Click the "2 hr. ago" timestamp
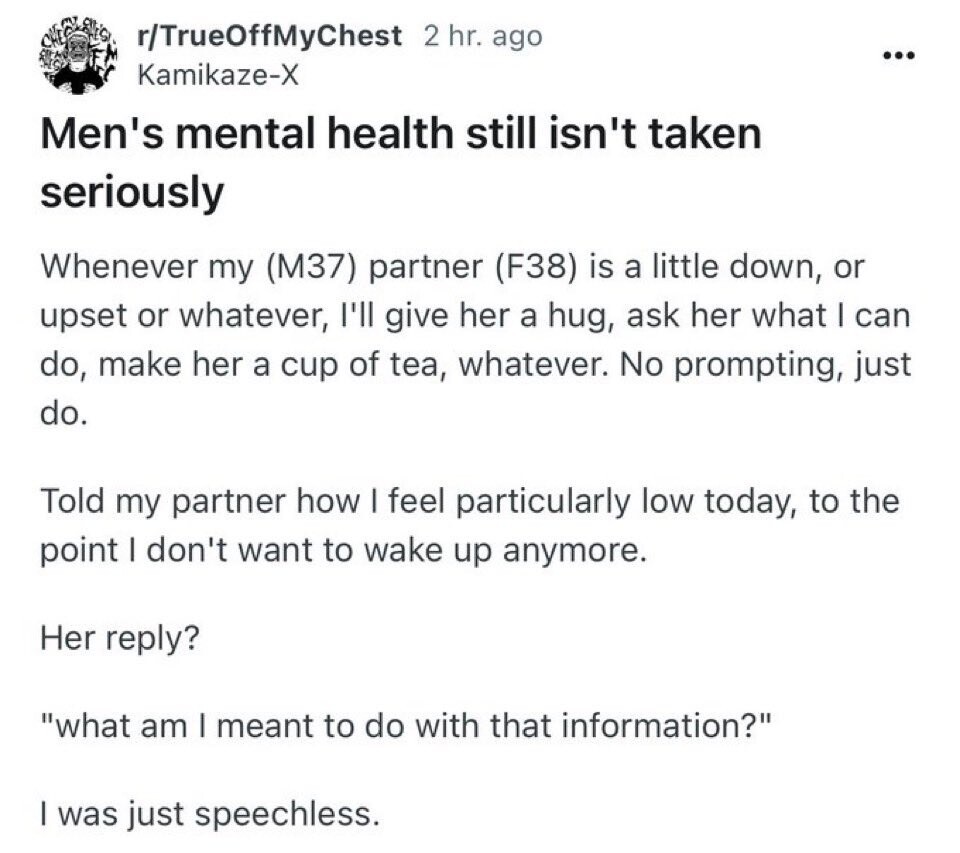This screenshot has width=960, height=853. (x=483, y=36)
